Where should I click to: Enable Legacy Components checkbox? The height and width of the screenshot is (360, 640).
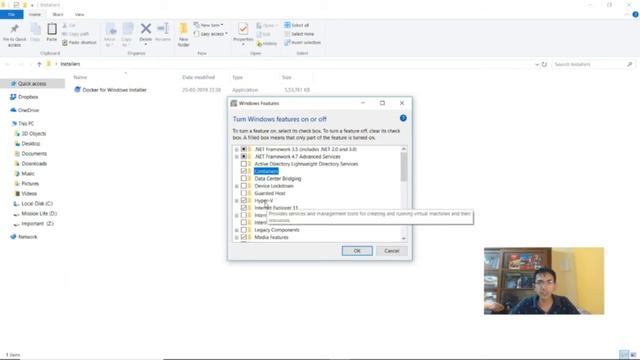tap(244, 230)
